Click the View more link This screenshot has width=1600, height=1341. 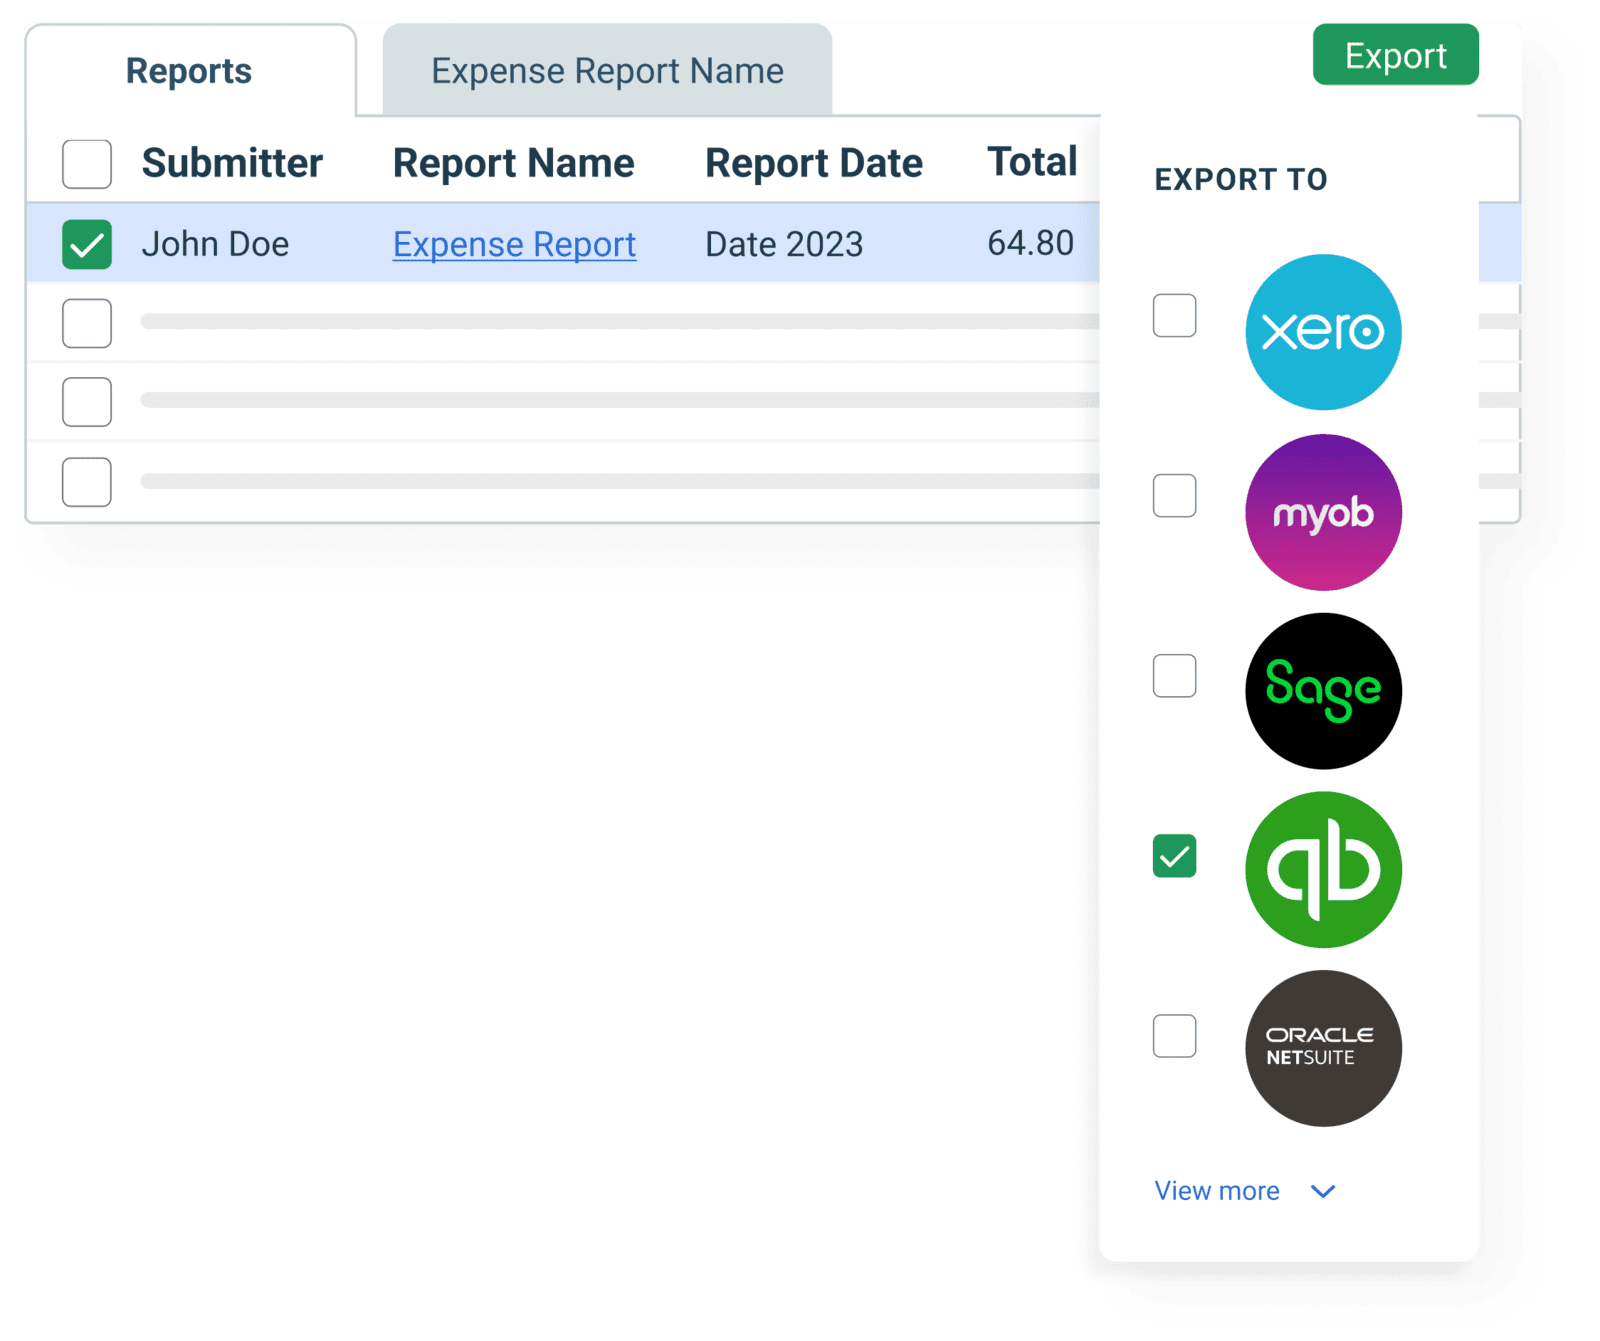1217,1191
